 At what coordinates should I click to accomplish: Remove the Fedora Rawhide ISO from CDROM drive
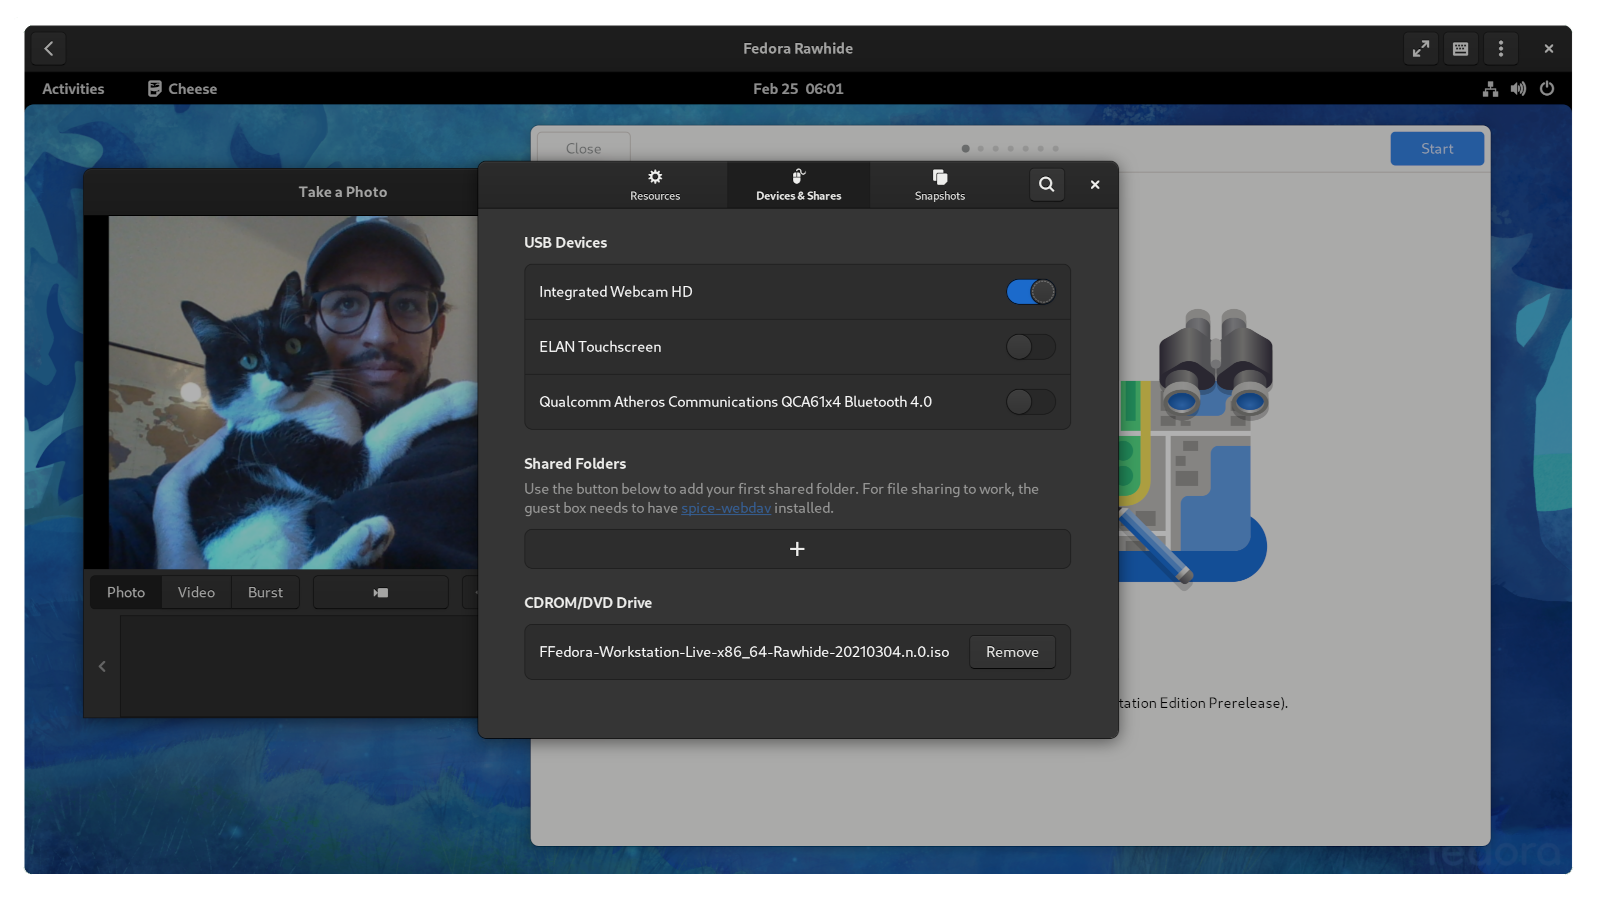click(1012, 651)
